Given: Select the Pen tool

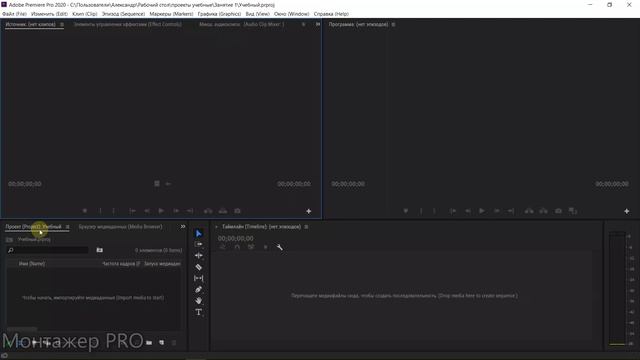Looking at the screenshot, I should tap(199, 289).
